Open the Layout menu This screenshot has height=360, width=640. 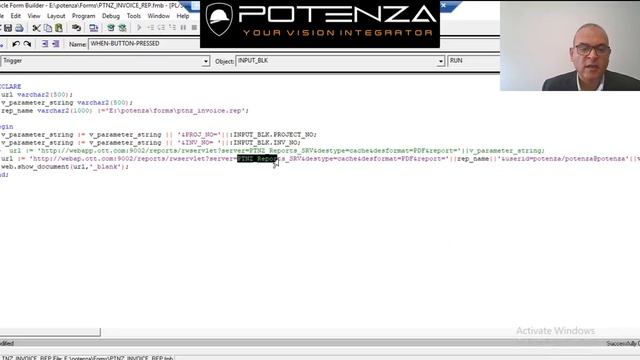click(x=56, y=16)
